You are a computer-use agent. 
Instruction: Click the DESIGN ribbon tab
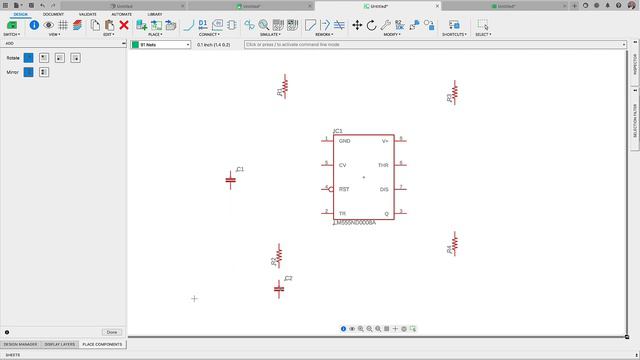click(x=20, y=14)
